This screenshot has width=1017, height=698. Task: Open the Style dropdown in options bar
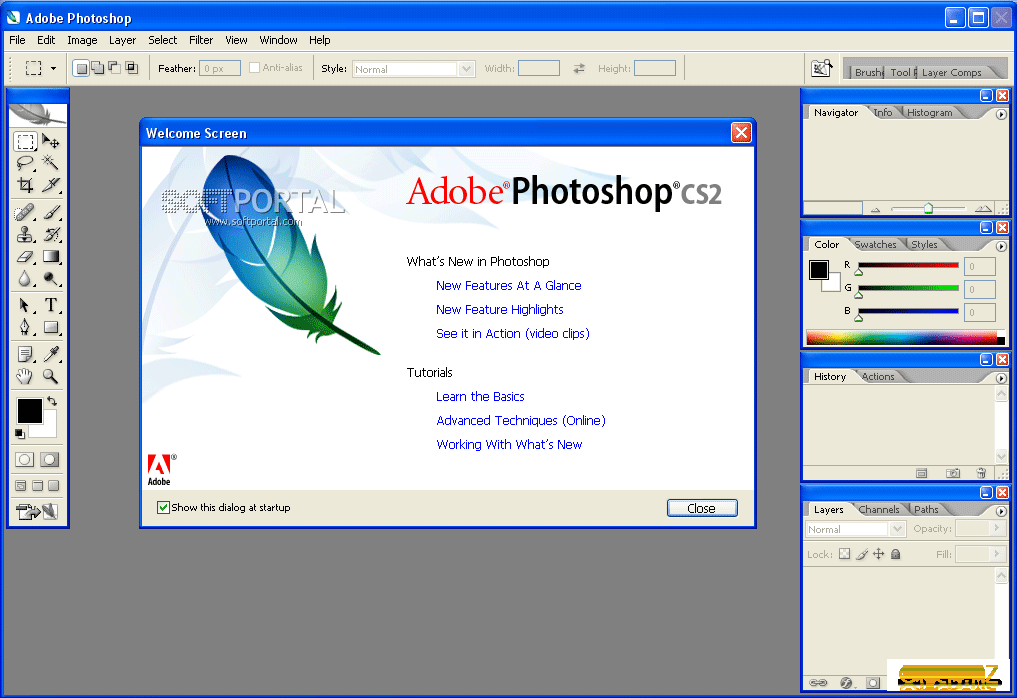[x=466, y=69]
